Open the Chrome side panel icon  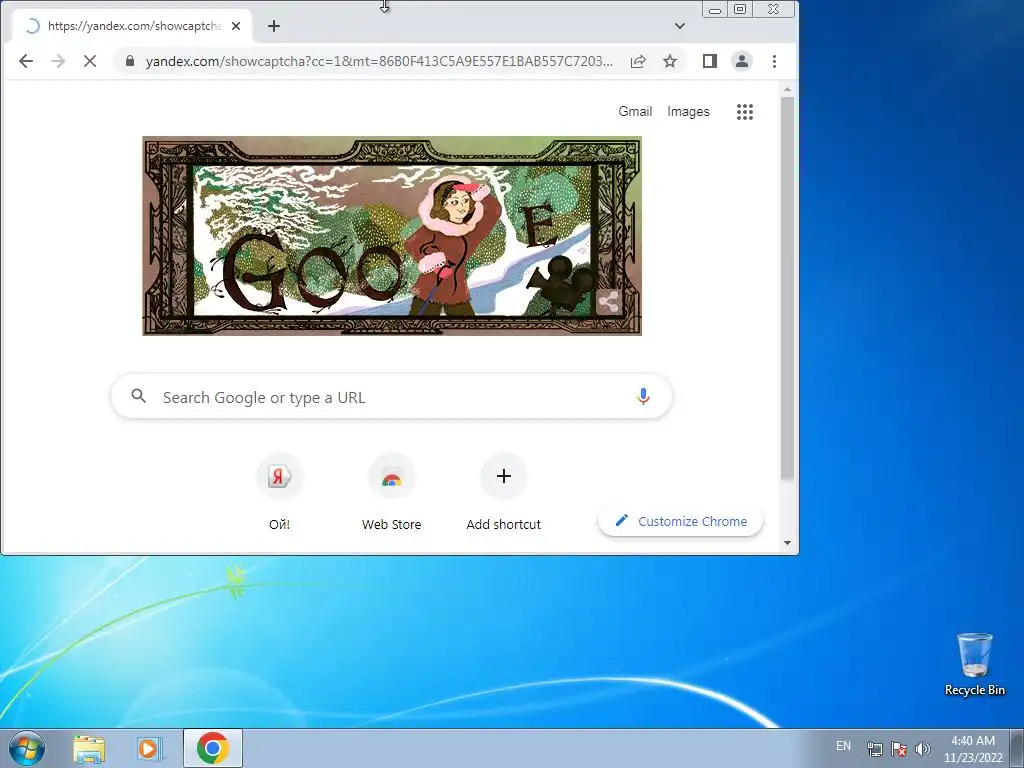coord(710,61)
